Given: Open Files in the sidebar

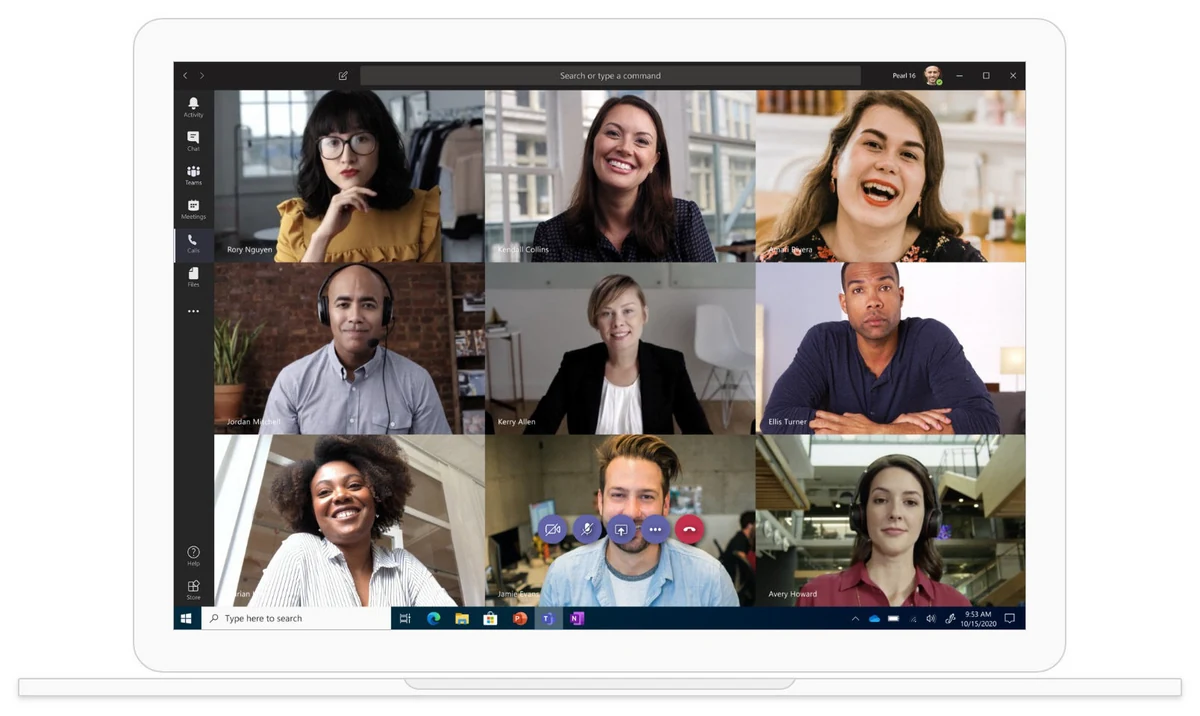Looking at the screenshot, I should coord(193,277).
